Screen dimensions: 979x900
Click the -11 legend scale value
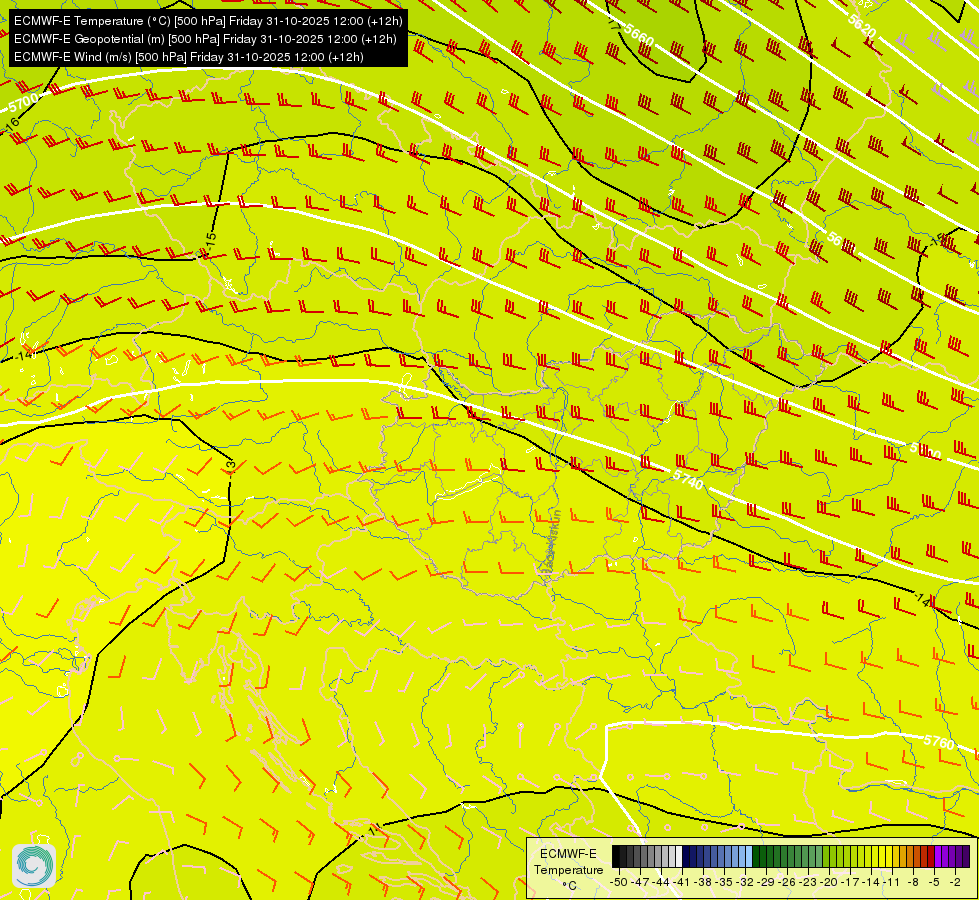(x=892, y=882)
